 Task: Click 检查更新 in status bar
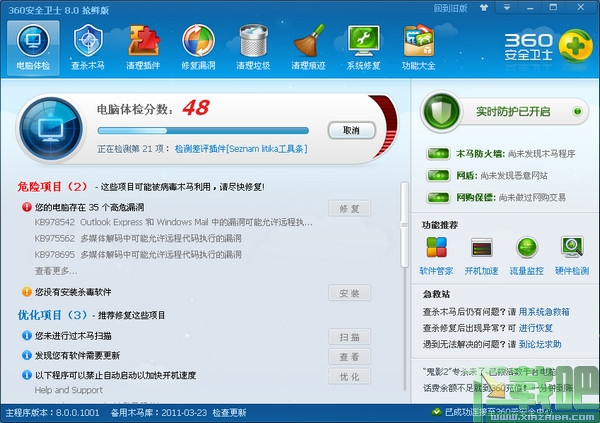pos(229,413)
